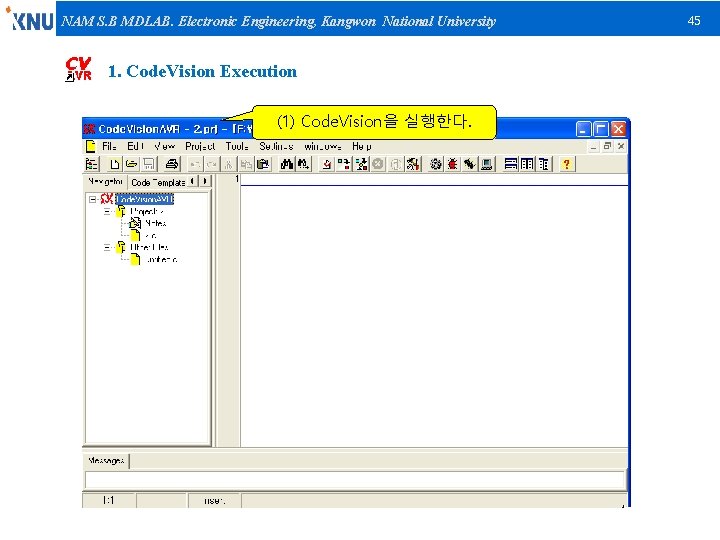Image resolution: width=720 pixels, height=540 pixels.
Task: Switch to the Code Templates tab
Action: click(158, 182)
